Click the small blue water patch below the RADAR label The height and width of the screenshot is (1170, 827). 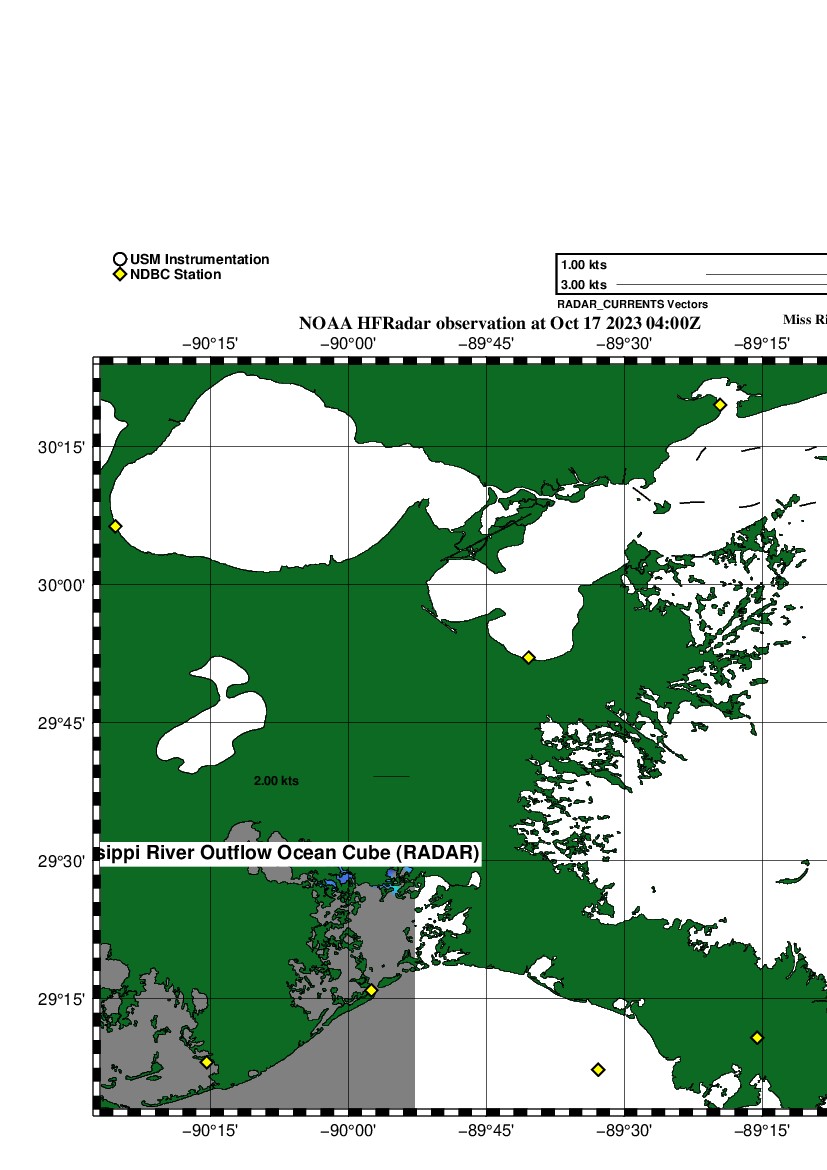click(x=345, y=877)
